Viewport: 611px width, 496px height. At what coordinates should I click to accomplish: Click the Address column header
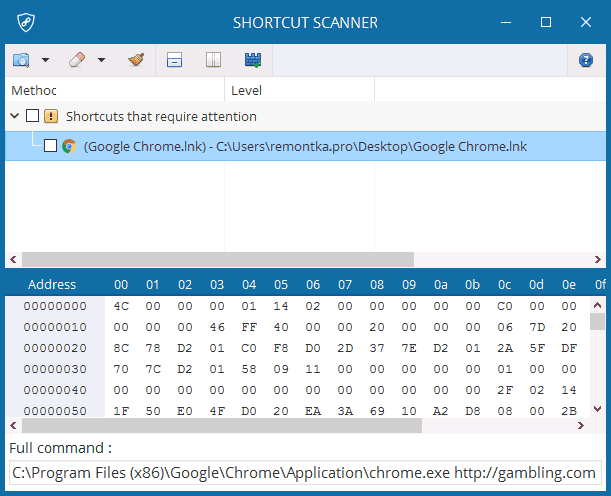52,284
